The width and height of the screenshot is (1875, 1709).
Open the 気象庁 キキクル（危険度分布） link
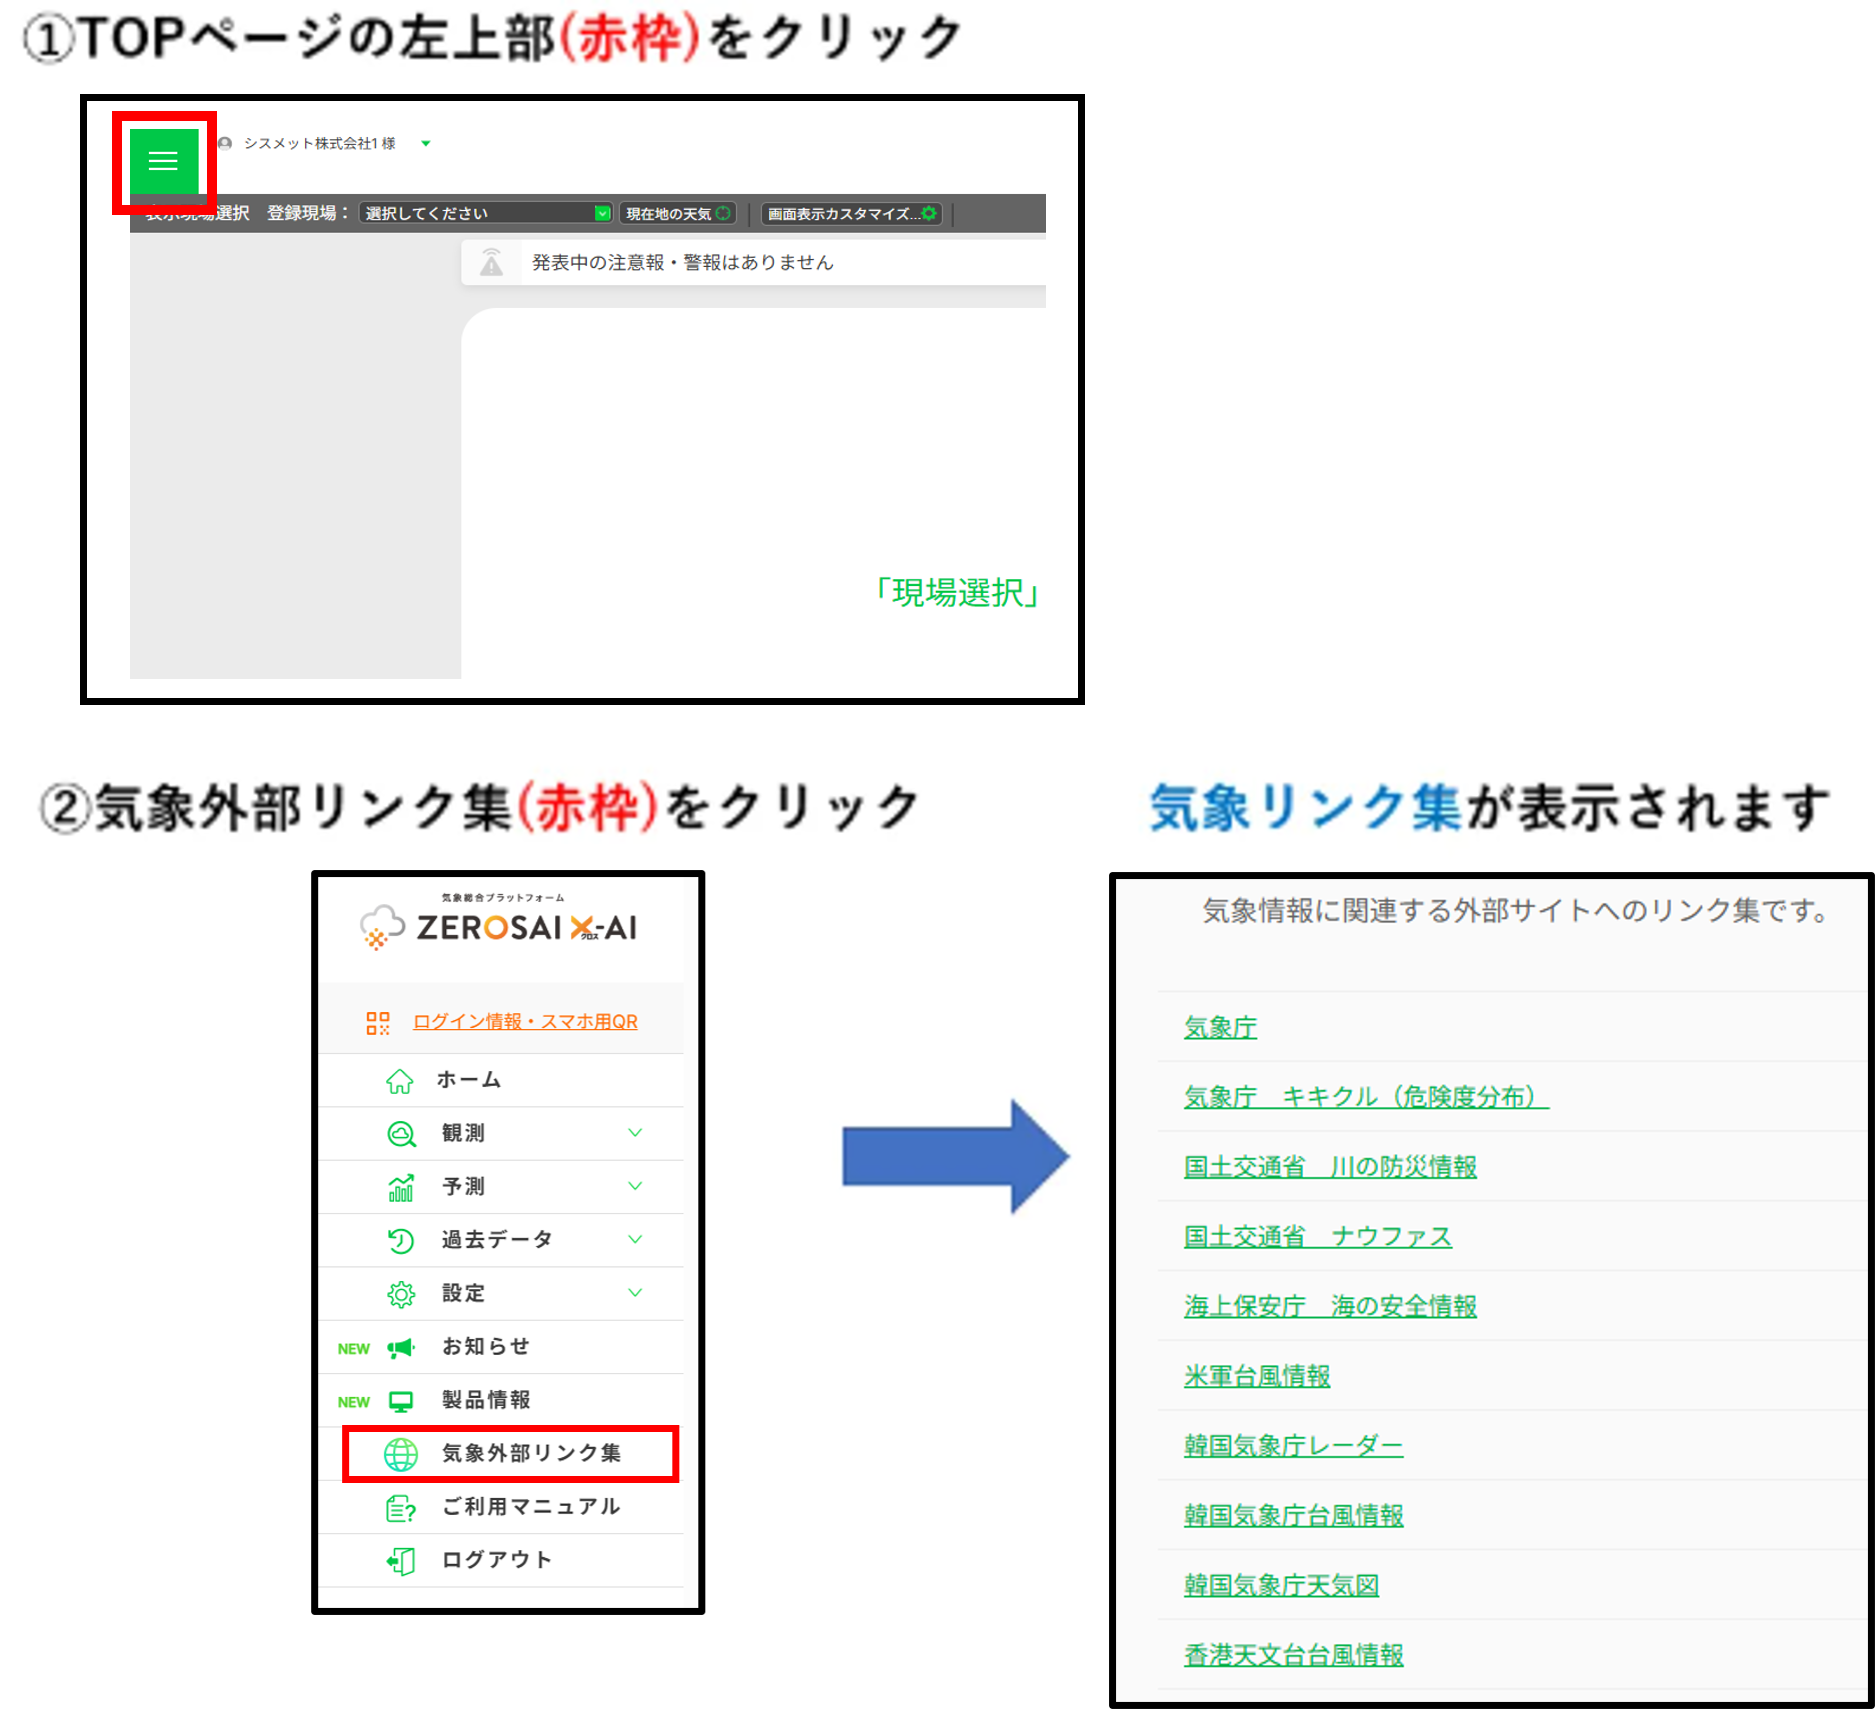(x=1365, y=1097)
